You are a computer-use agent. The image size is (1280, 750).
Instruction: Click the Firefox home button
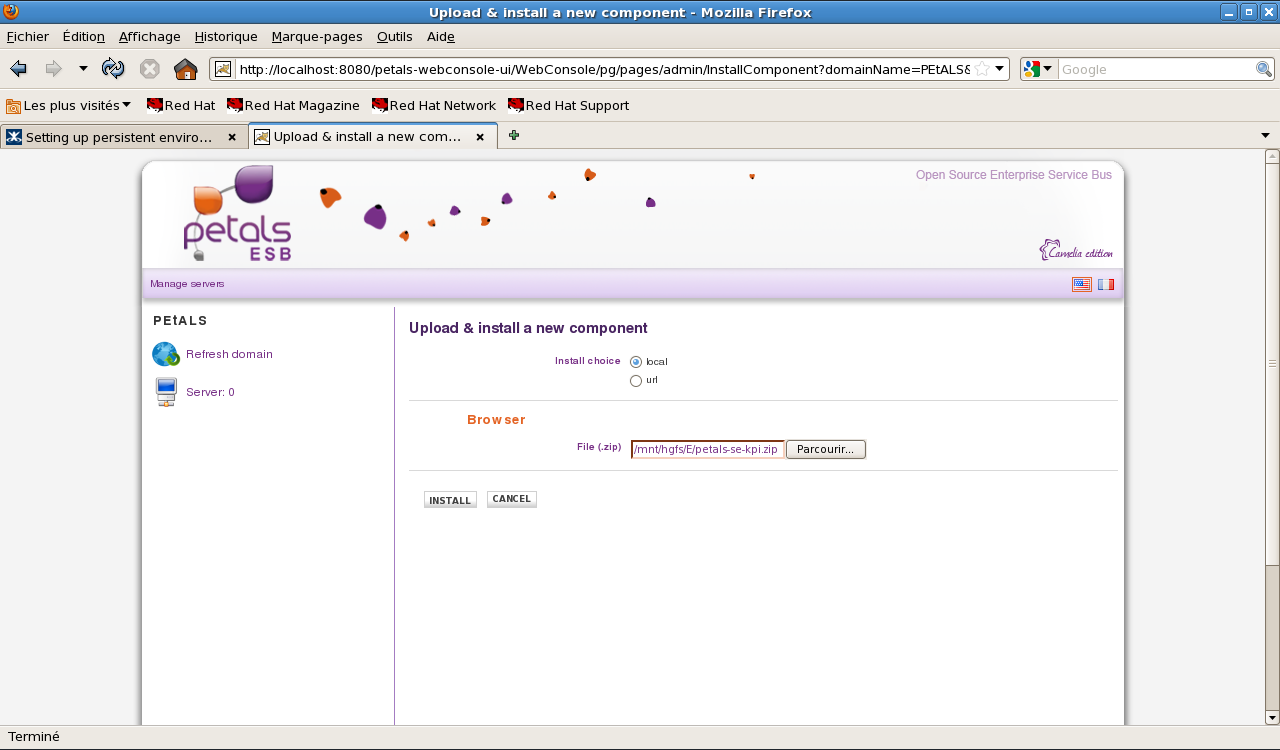[x=185, y=69]
